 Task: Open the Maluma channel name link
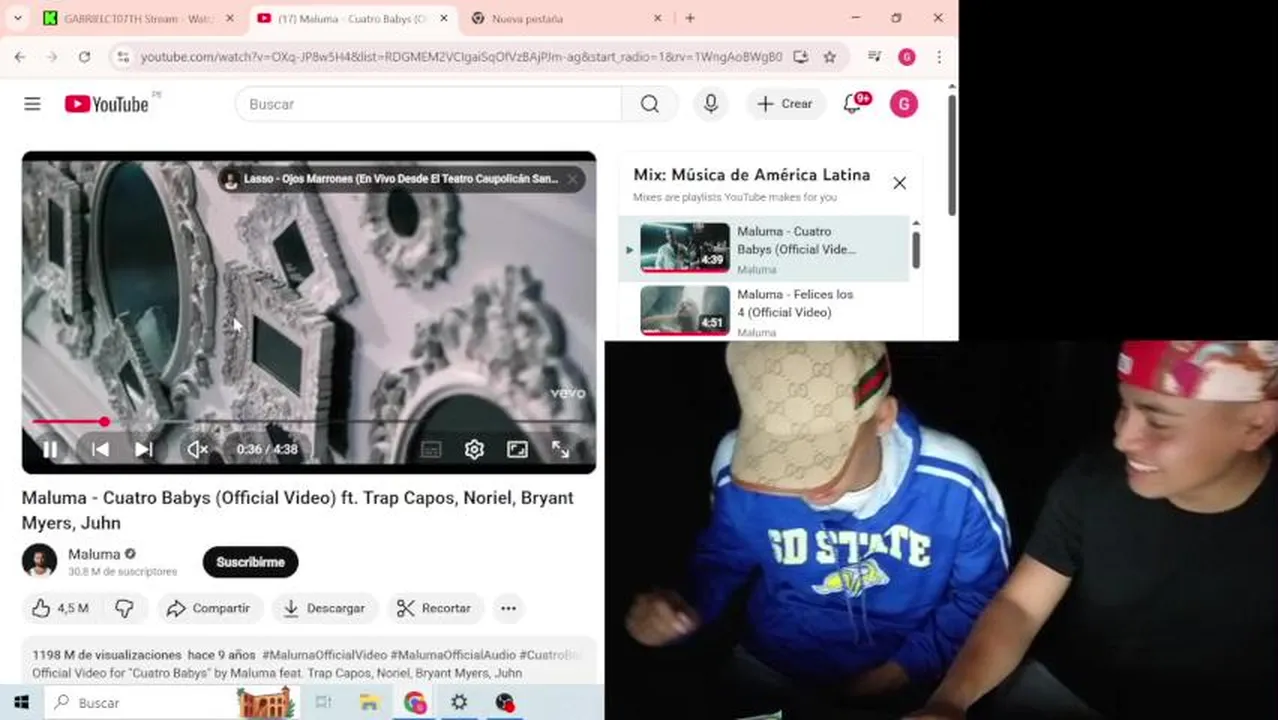coord(94,554)
